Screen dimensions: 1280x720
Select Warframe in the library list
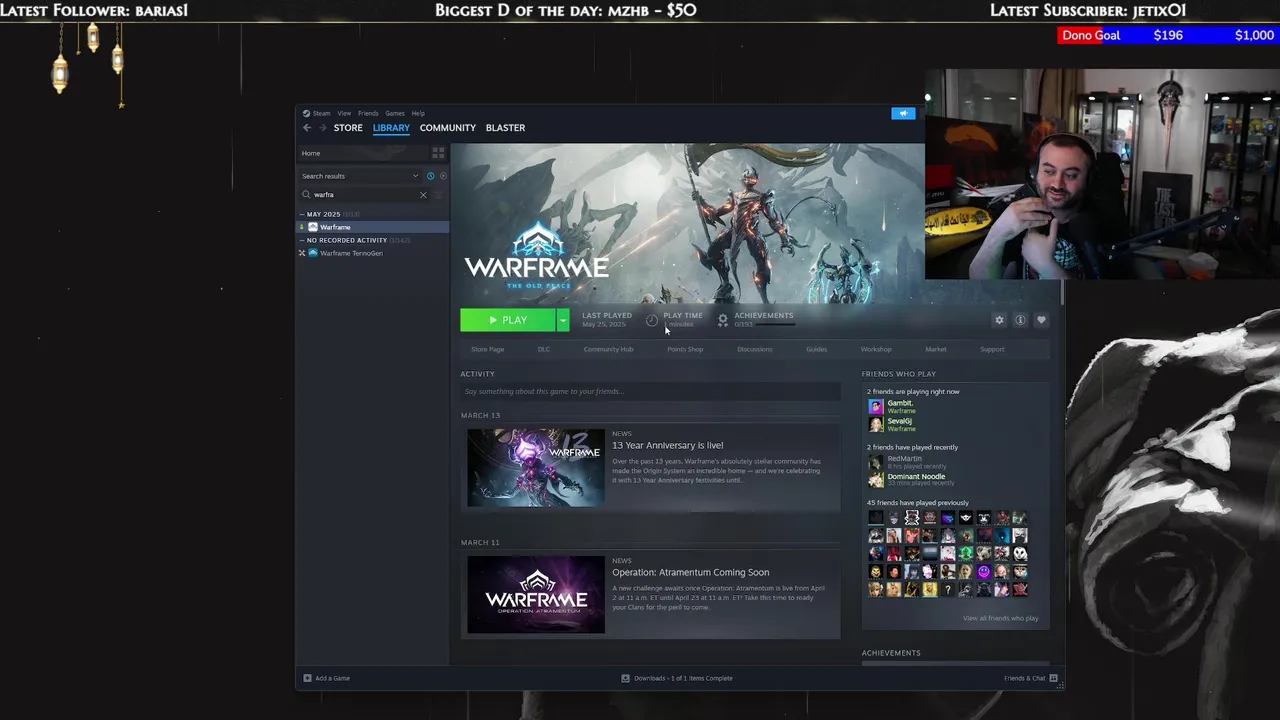[x=373, y=227]
